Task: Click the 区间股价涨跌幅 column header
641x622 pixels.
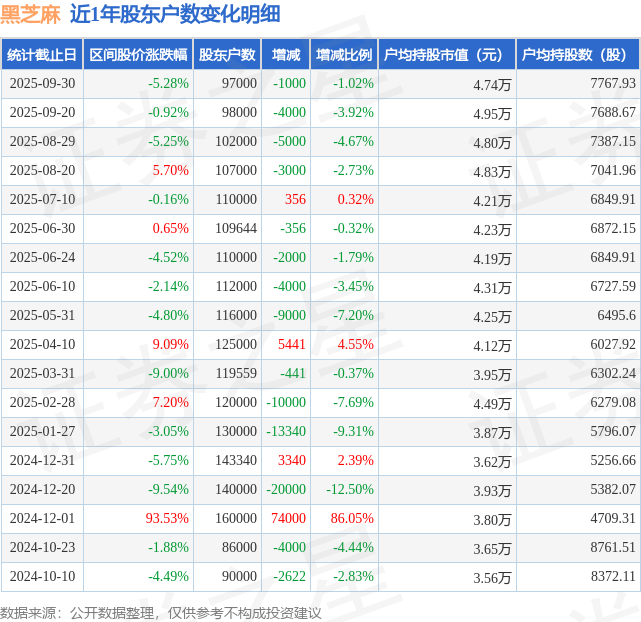Action: click(x=137, y=55)
